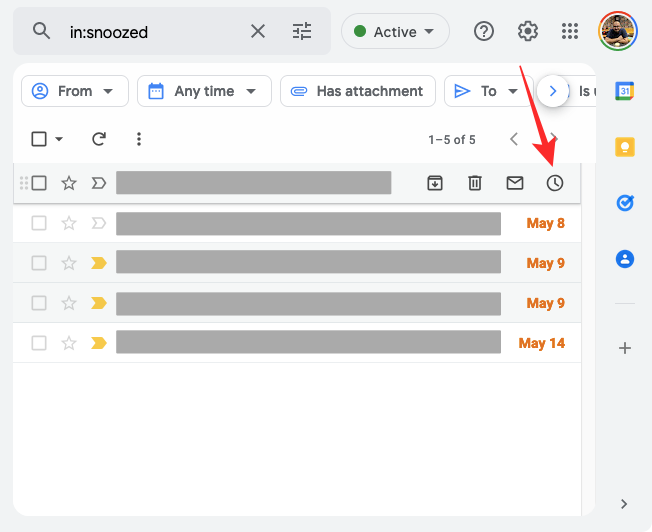Screen dimensions: 652x532
Task: Expand the Any time filter dropdown
Action: coord(204,91)
